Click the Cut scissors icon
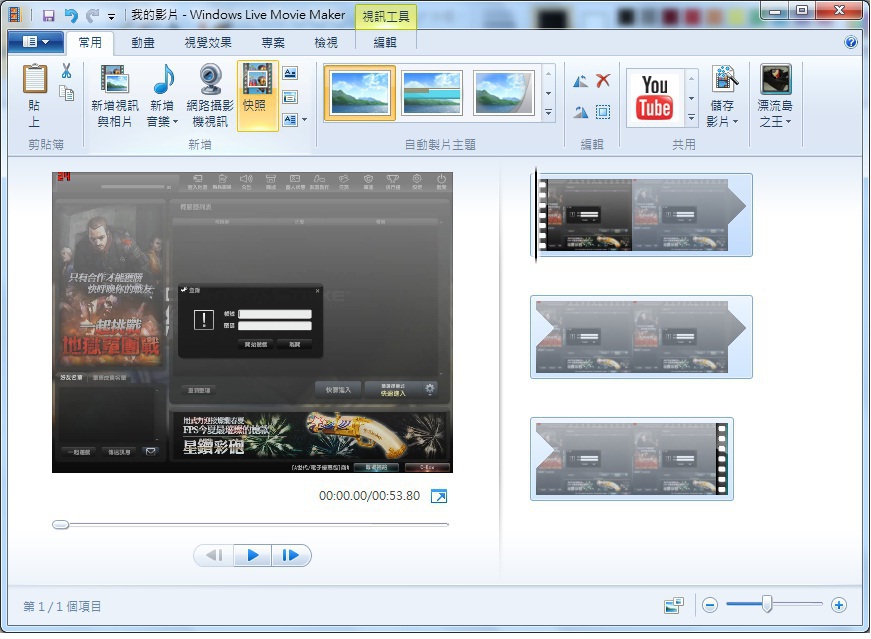871x639 pixels. tap(66, 71)
